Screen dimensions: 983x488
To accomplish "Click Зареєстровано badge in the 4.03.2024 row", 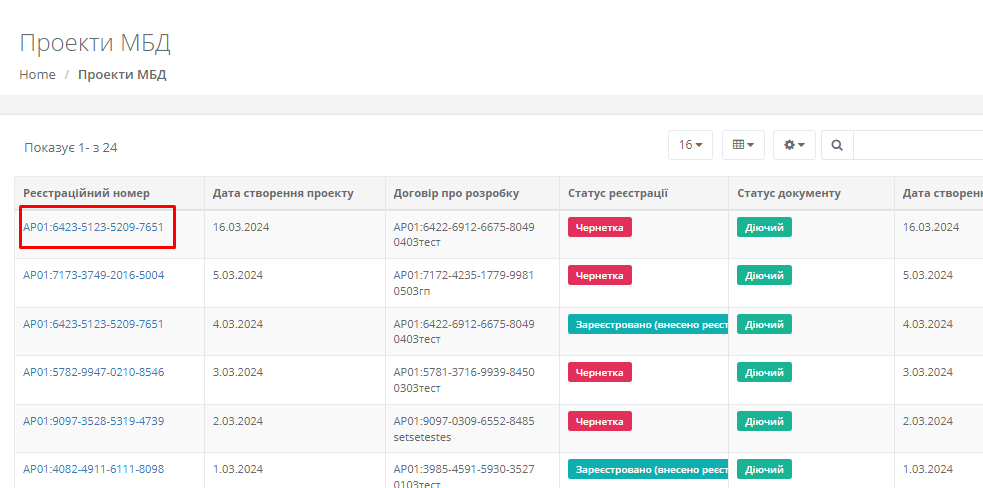I will [647, 324].
